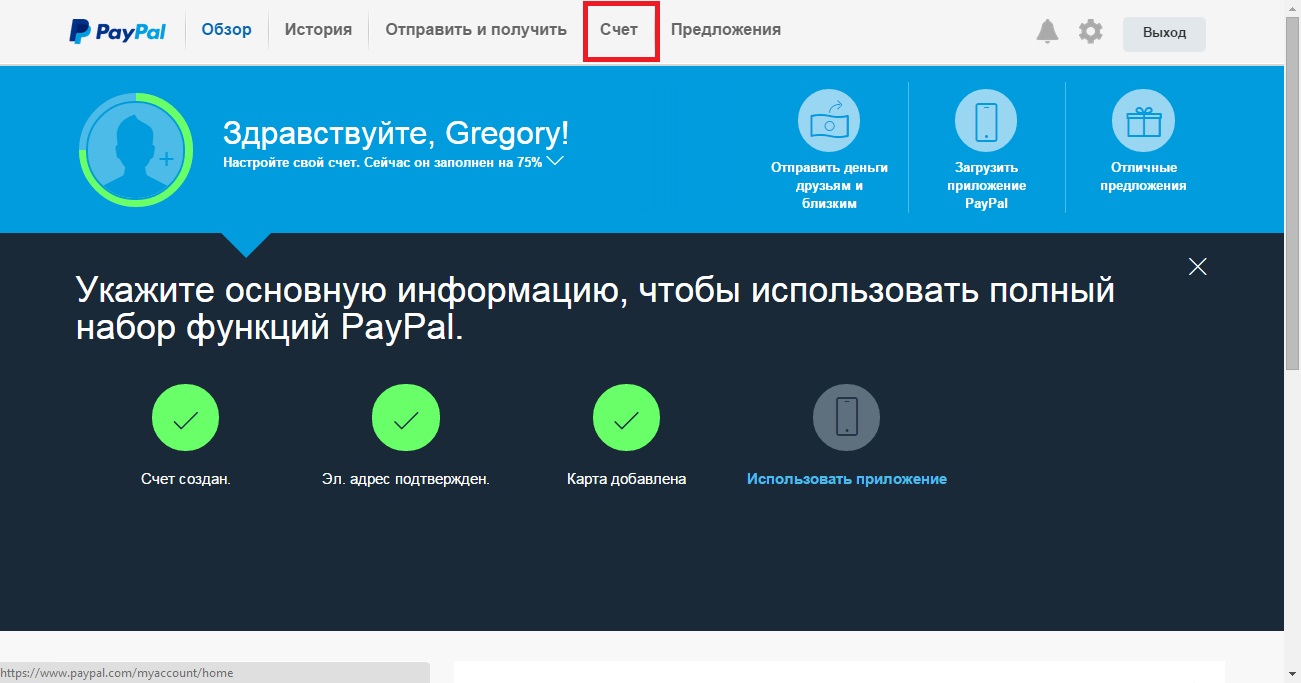Image resolution: width=1301 pixels, height=683 pixels.
Task: Click the Счет создан. label
Action: 186,479
